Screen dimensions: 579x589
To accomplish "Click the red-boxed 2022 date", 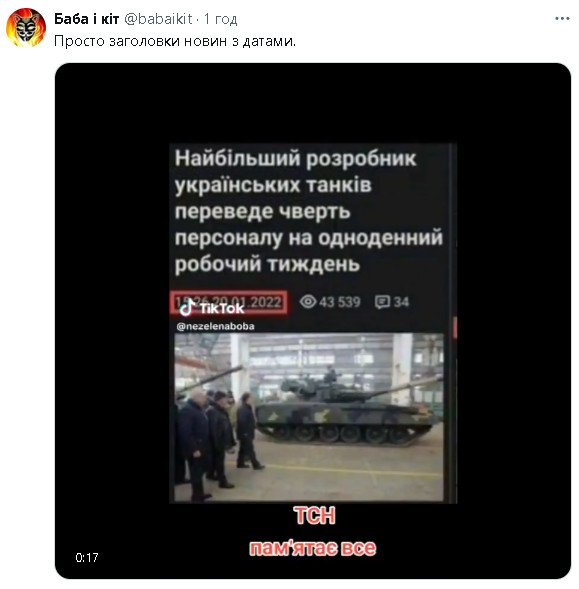I will (228, 302).
